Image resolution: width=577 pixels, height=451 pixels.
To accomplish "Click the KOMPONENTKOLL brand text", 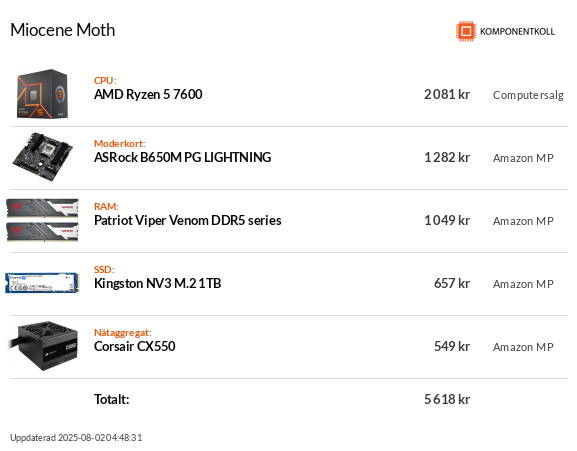I will pos(517,32).
